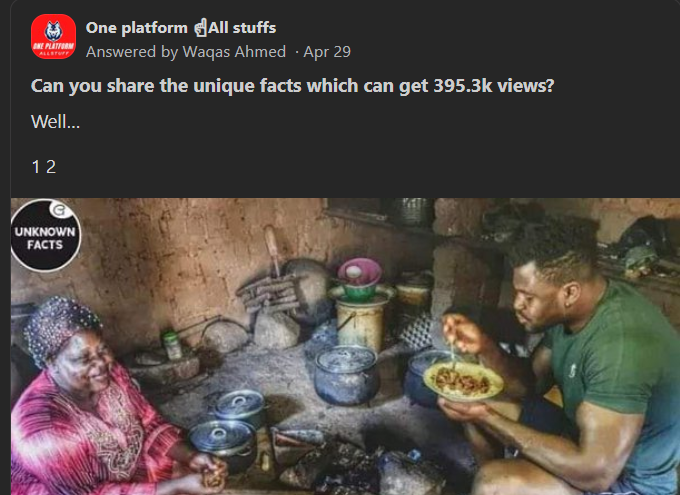The height and width of the screenshot is (495, 680).
Task: Open the Apr 29 timestamp link
Action: point(327,52)
